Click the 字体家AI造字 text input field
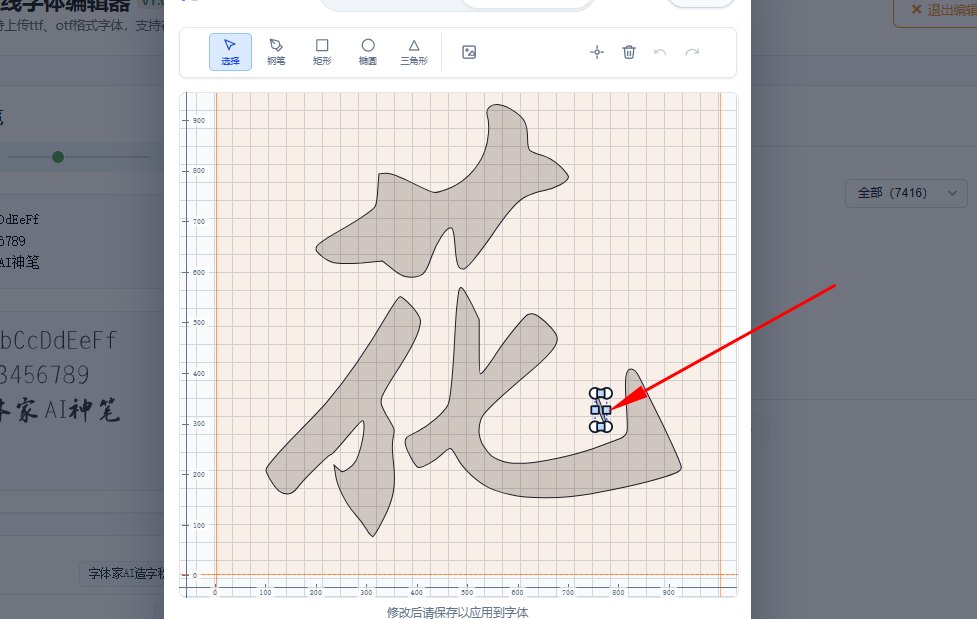Image resolution: width=977 pixels, height=619 pixels. pos(120,574)
